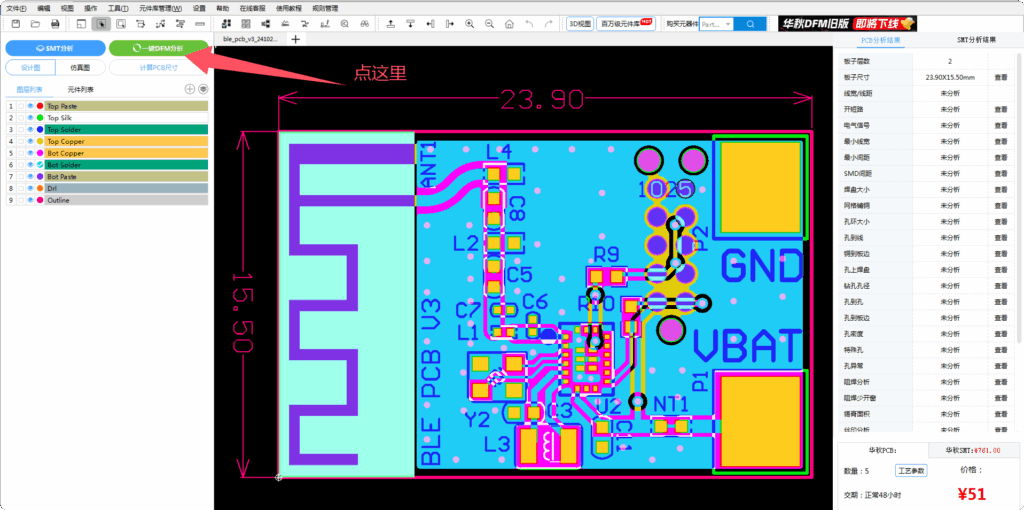Click the undo arrow icon
This screenshot has width=1024, height=510.
click(x=529, y=23)
